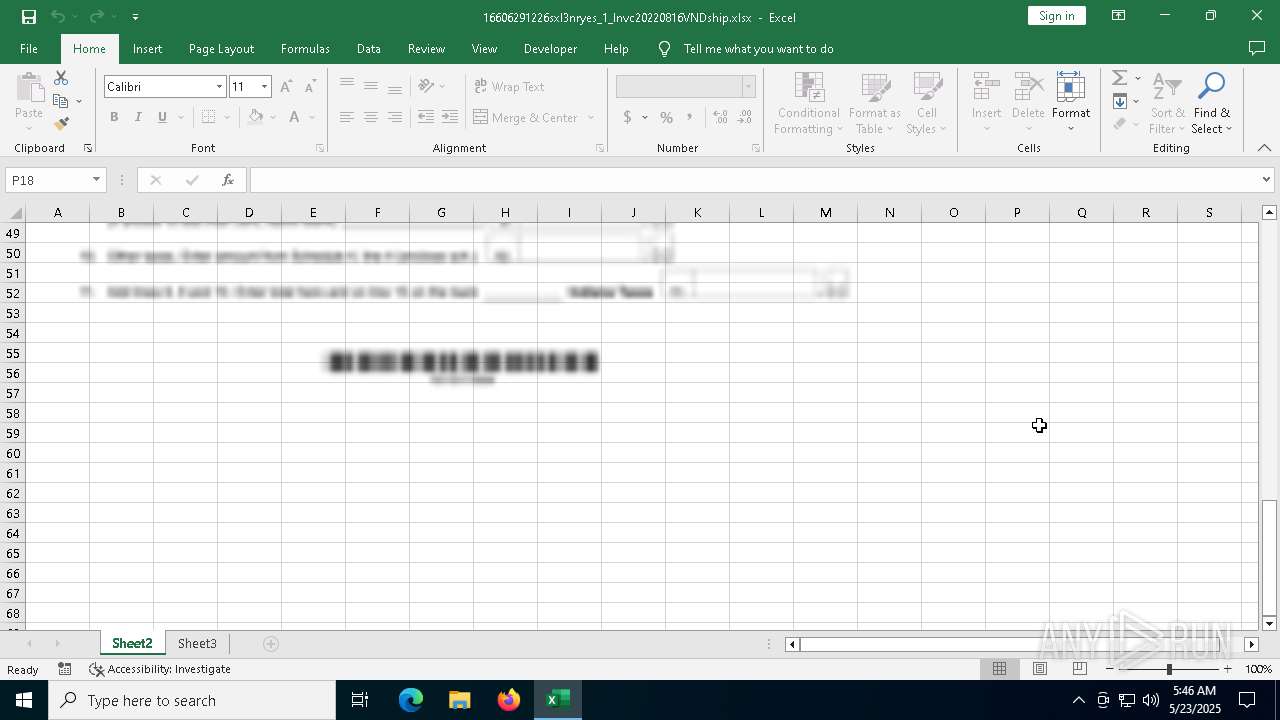Add new sheet with plus button

pos(271,643)
